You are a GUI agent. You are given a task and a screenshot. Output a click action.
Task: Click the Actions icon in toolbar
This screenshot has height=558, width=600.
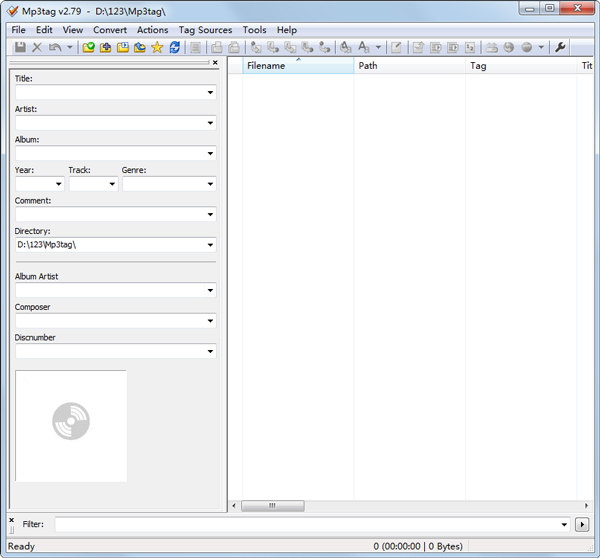click(346, 47)
